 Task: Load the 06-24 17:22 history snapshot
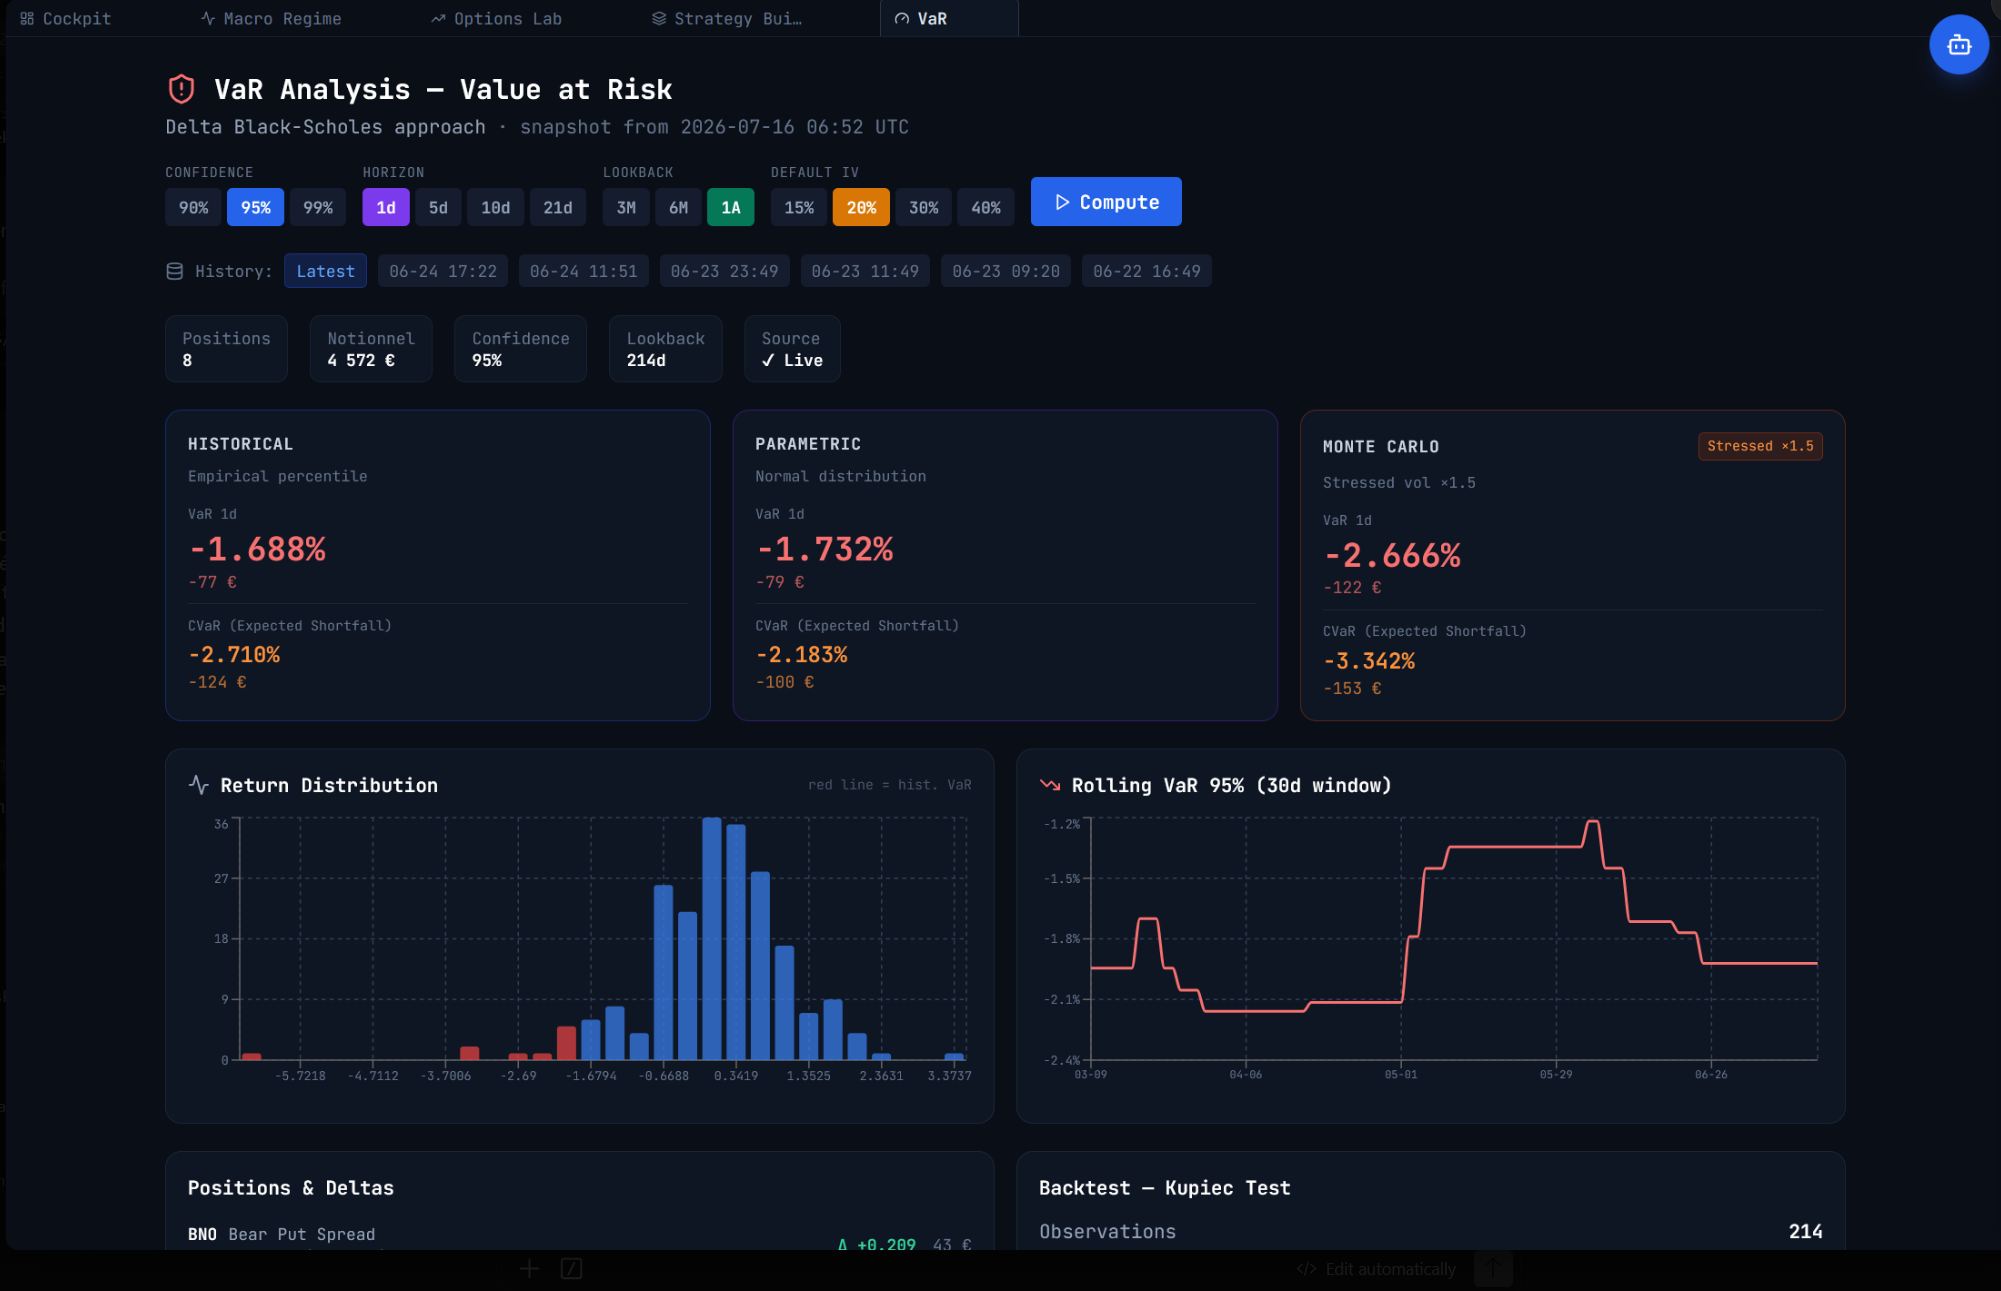pyautogui.click(x=442, y=271)
